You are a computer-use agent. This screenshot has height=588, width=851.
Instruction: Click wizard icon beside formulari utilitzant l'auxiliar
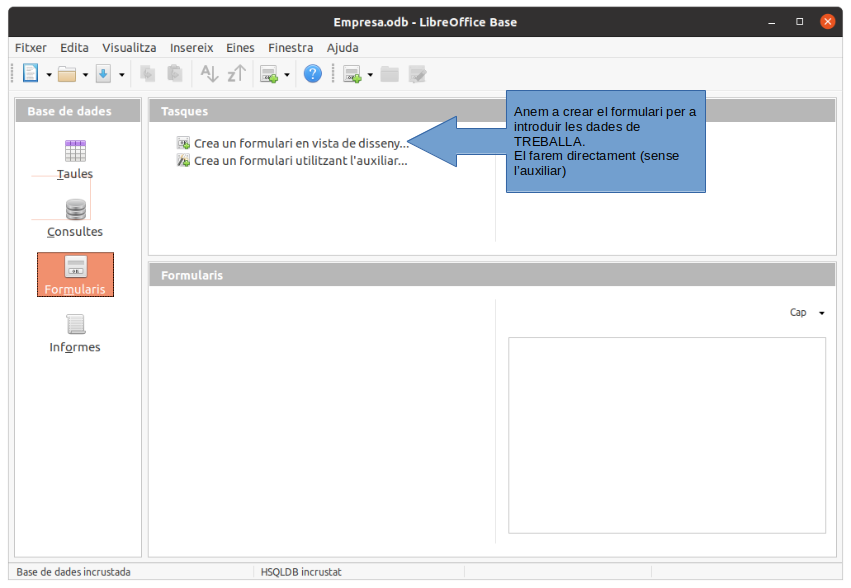[183, 161]
